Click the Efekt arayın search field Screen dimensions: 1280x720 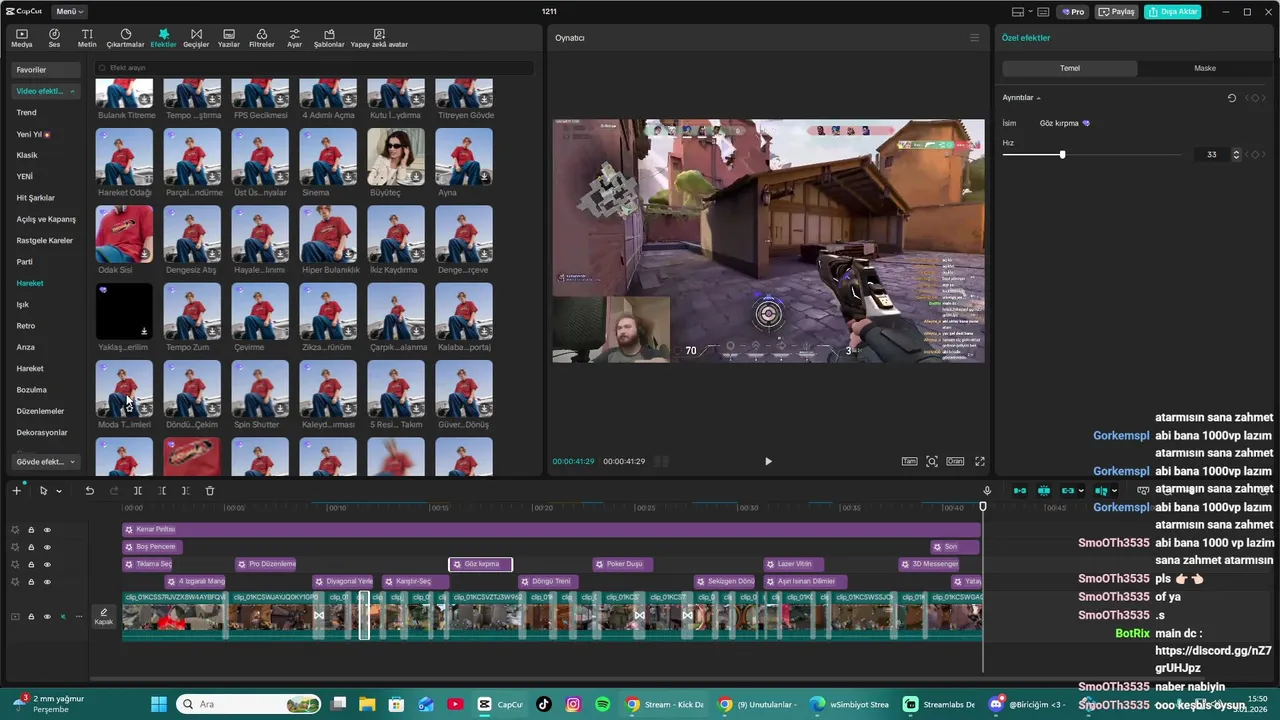pyautogui.click(x=314, y=68)
